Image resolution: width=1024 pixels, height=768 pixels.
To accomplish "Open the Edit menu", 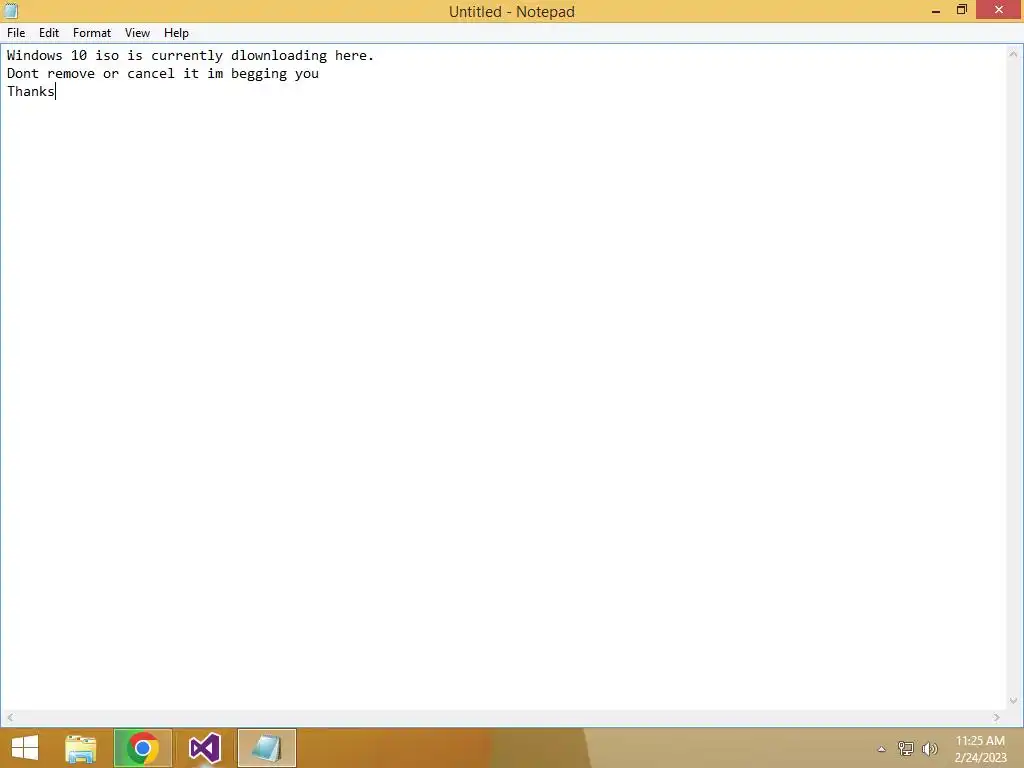I will (49, 33).
